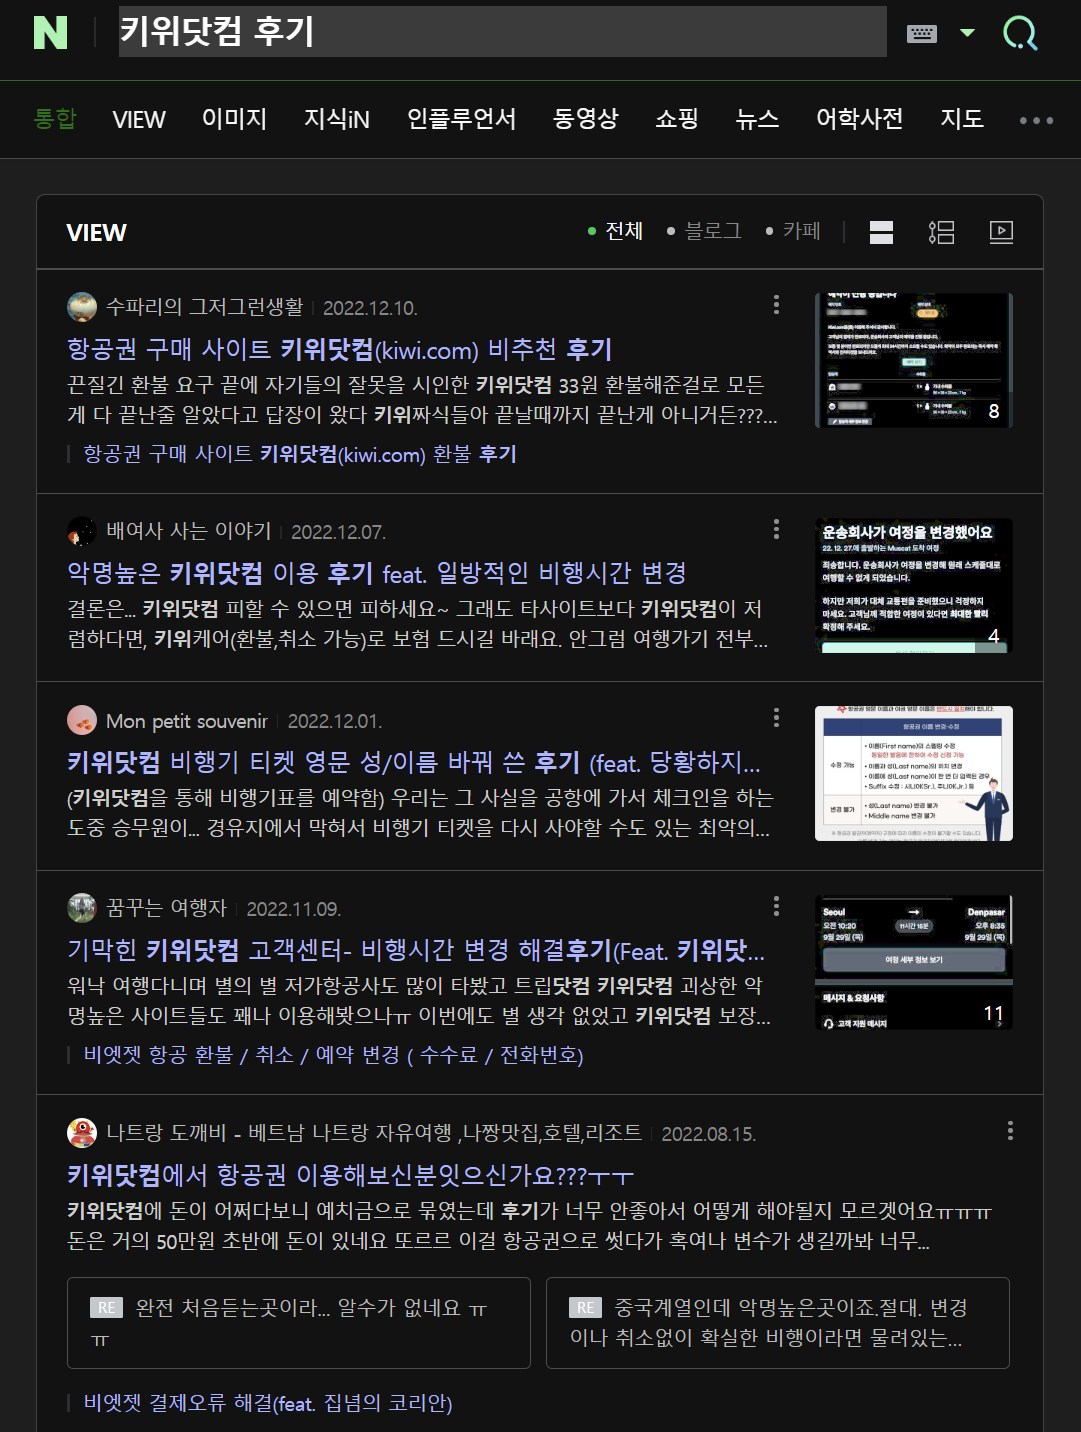Image resolution: width=1081 pixels, height=1432 pixels.
Task: Open the 지식iN tab
Action: [337, 119]
